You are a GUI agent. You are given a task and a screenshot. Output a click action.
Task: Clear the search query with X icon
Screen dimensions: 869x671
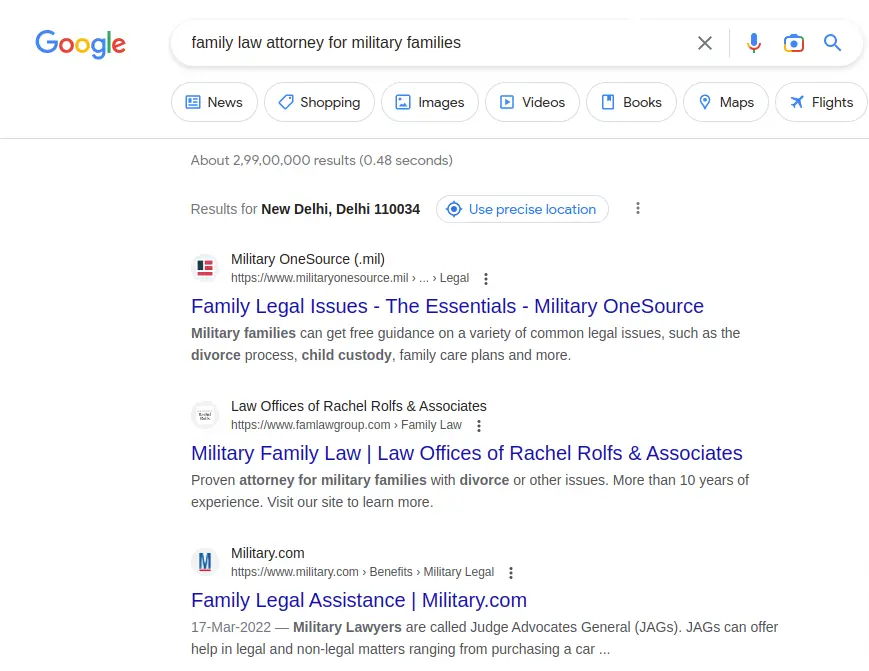tap(704, 43)
